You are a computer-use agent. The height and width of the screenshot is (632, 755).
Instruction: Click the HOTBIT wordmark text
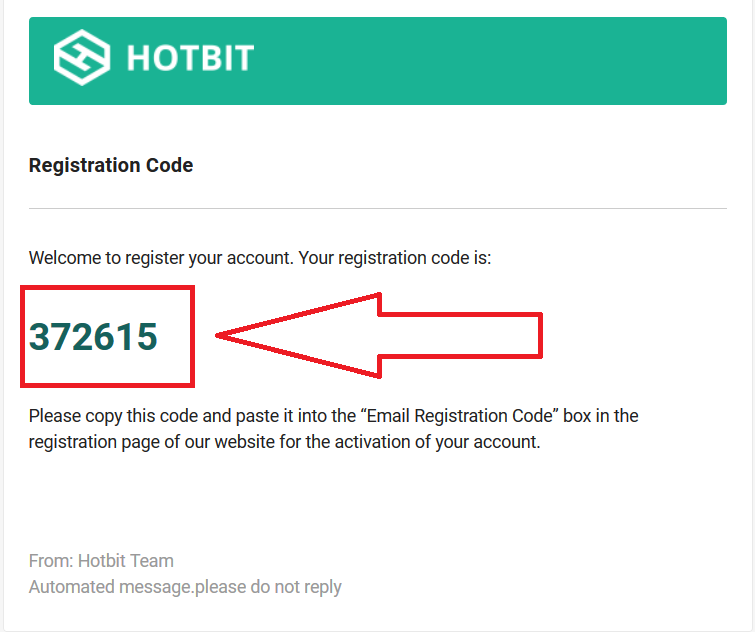(x=190, y=58)
